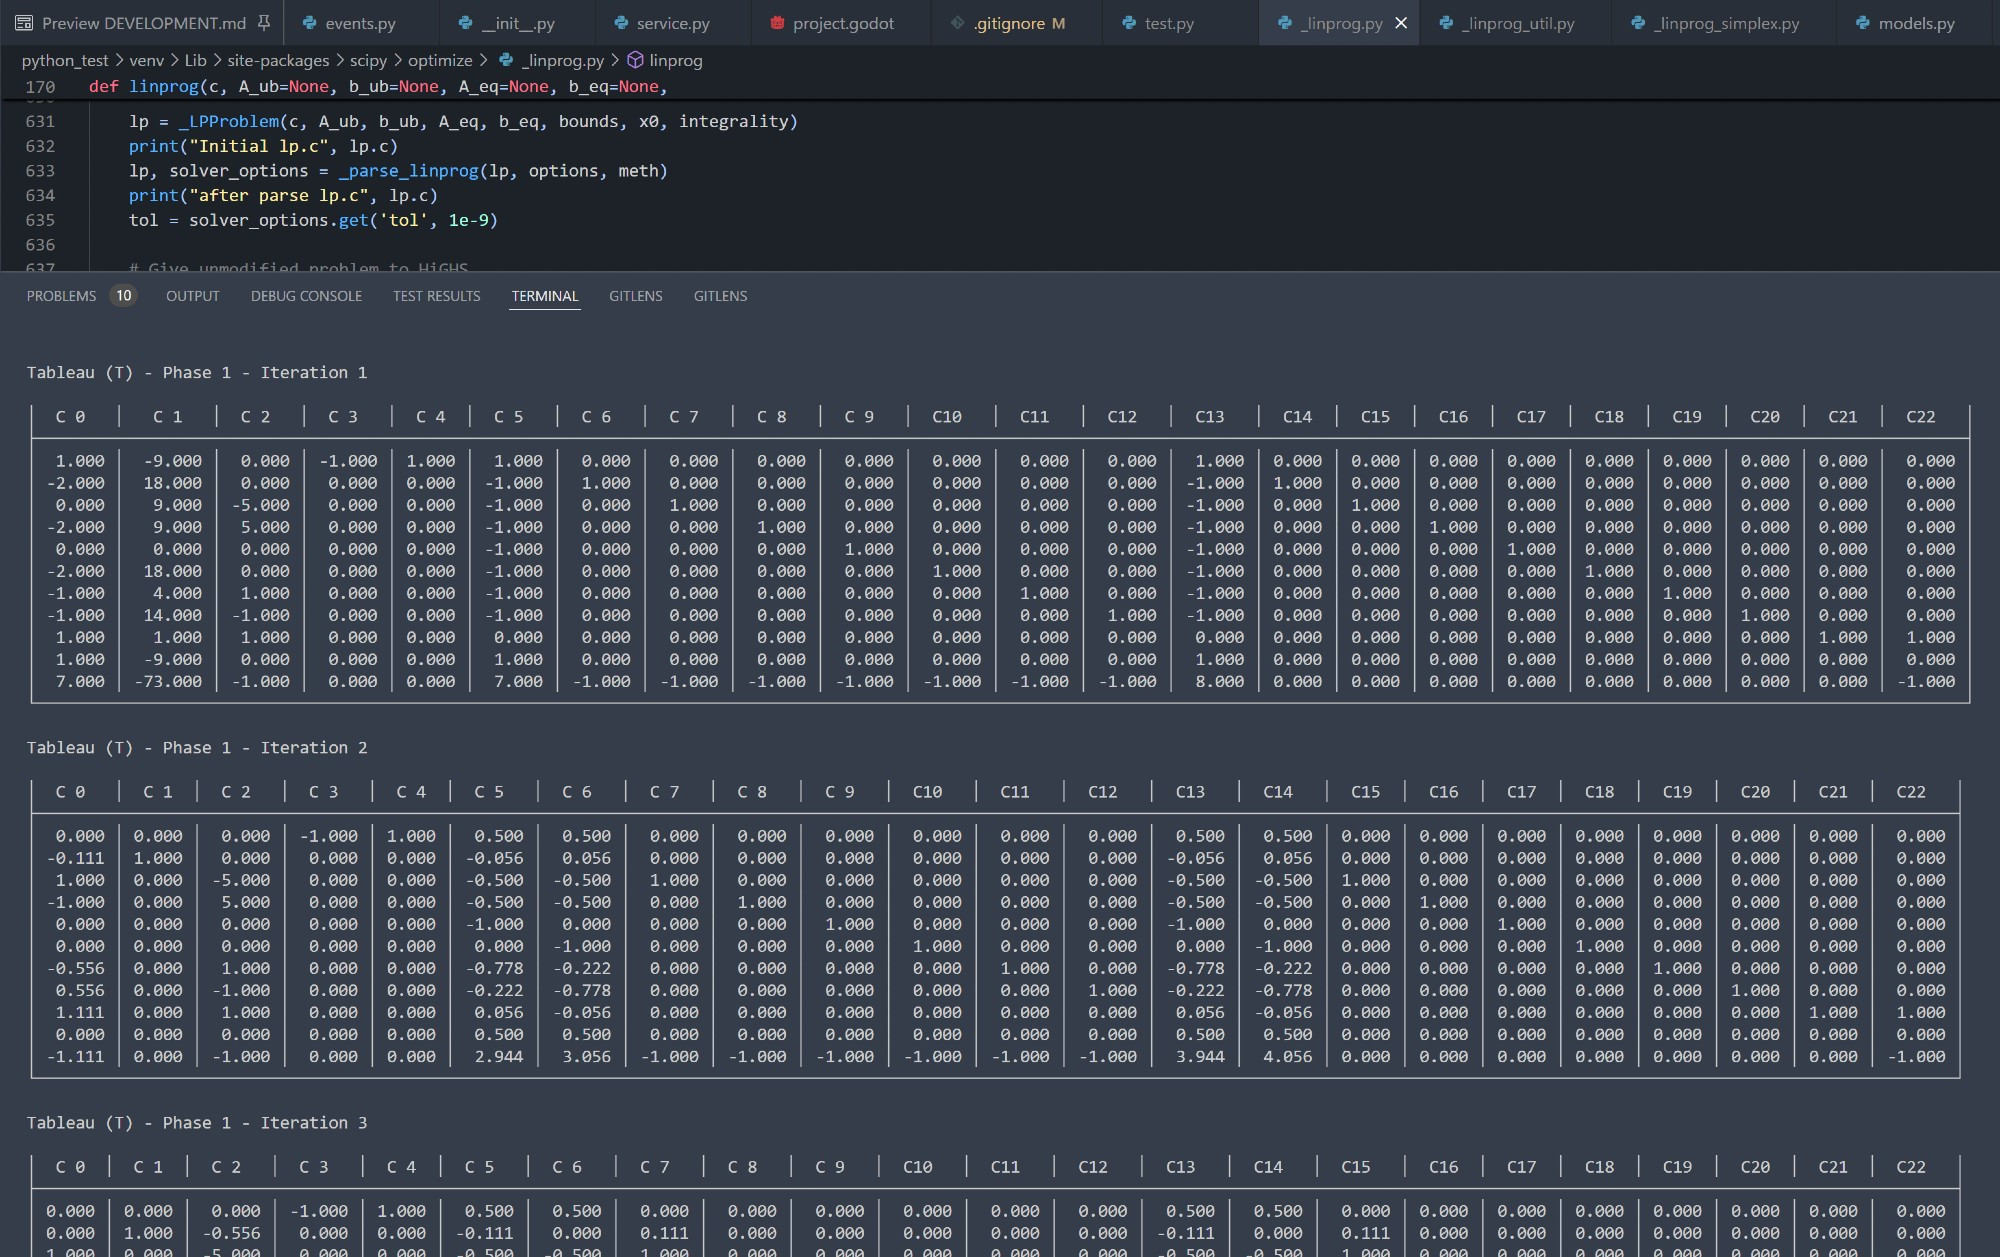Click the 14.000 value in Iteration 1 tableau
This screenshot has height=1257, width=2000.
point(172,615)
